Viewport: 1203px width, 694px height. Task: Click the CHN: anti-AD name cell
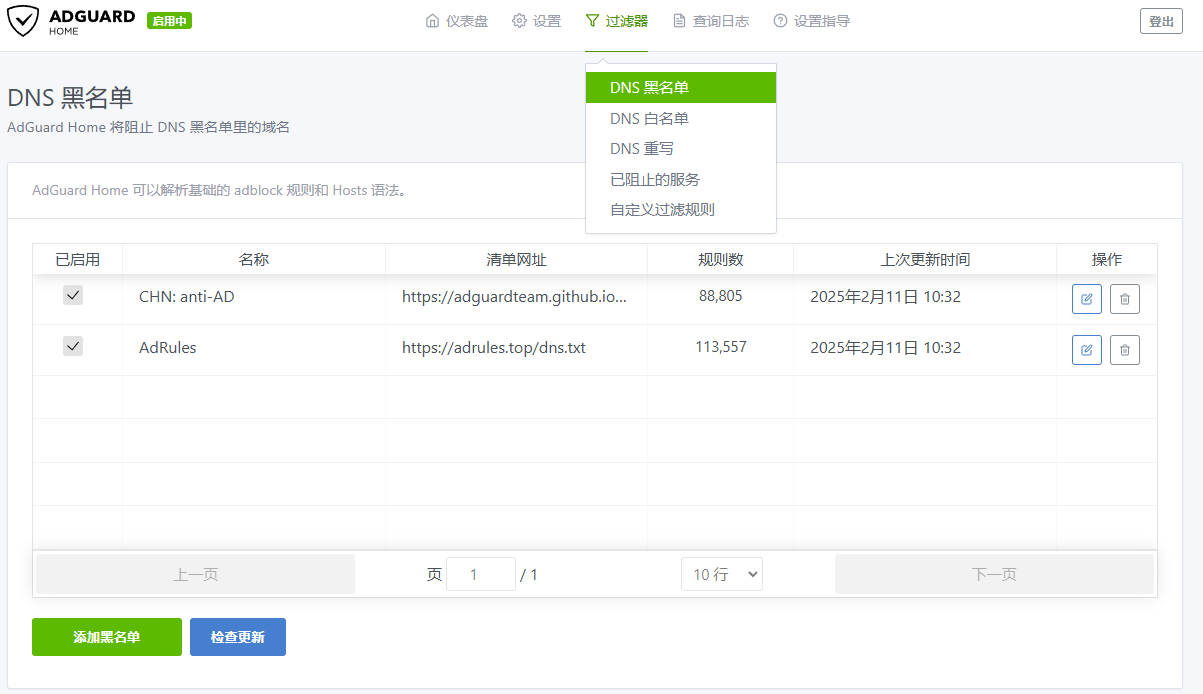254,297
